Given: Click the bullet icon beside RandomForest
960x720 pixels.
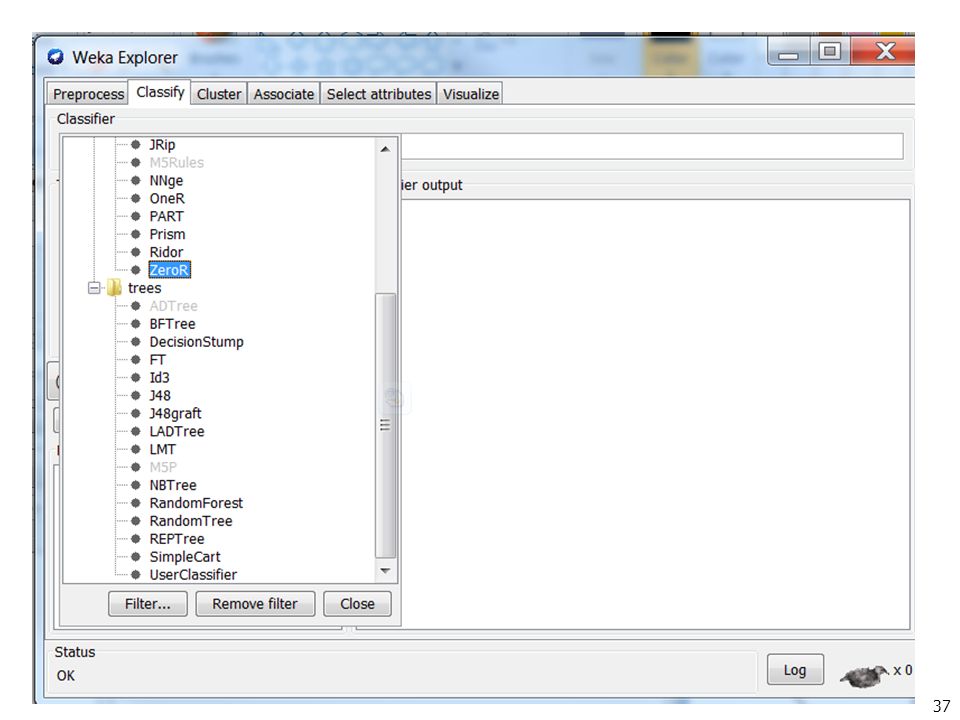Looking at the screenshot, I should 136,503.
